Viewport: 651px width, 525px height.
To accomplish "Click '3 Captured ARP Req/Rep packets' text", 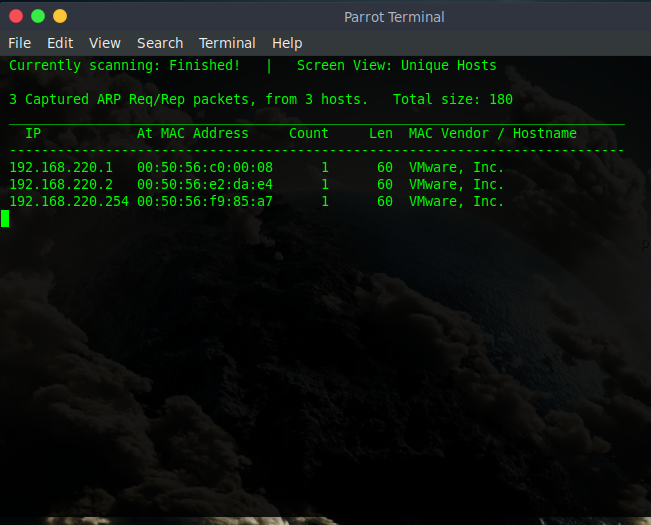I will (133, 100).
